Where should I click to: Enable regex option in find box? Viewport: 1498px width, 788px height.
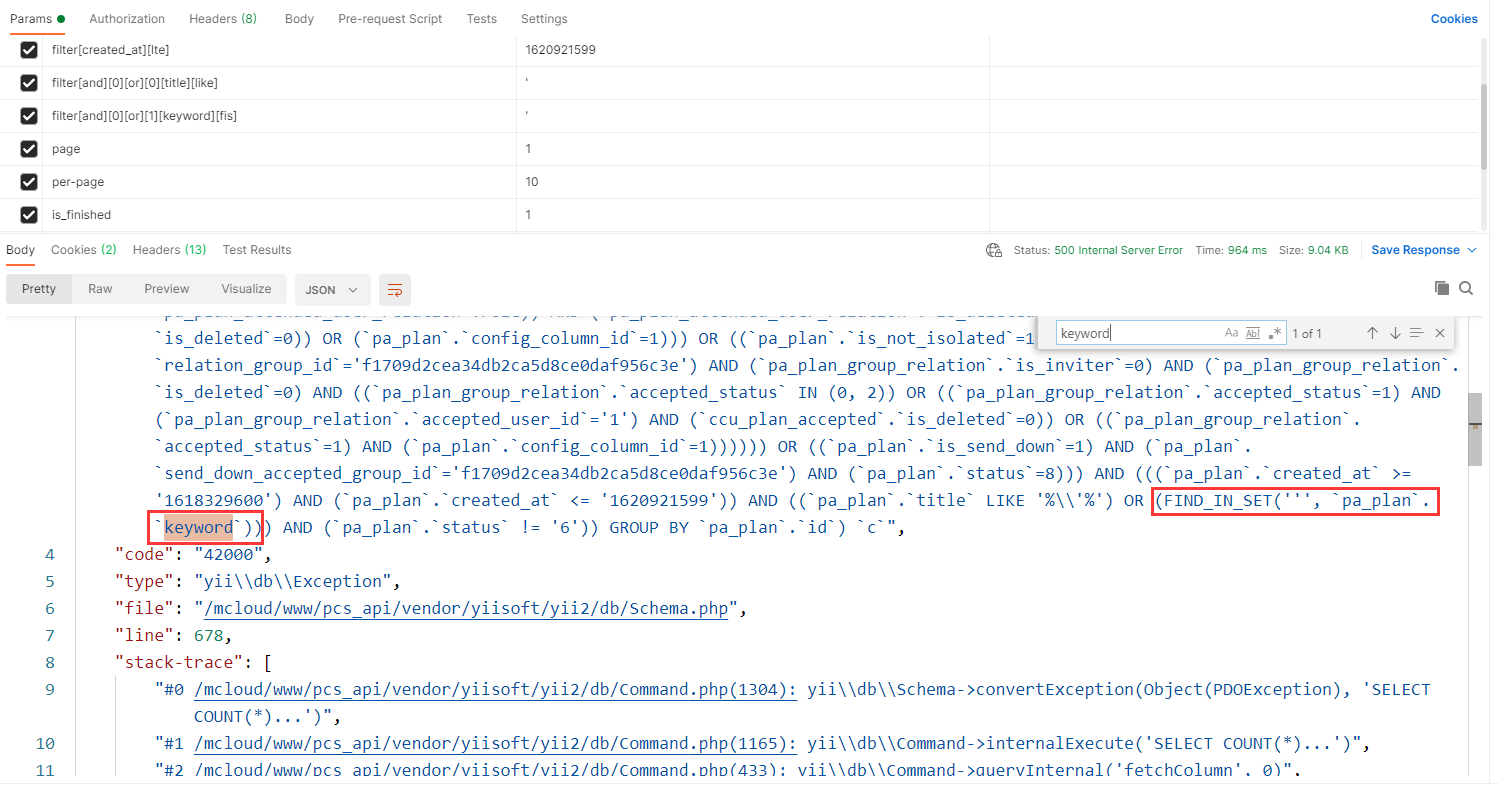coord(1275,333)
